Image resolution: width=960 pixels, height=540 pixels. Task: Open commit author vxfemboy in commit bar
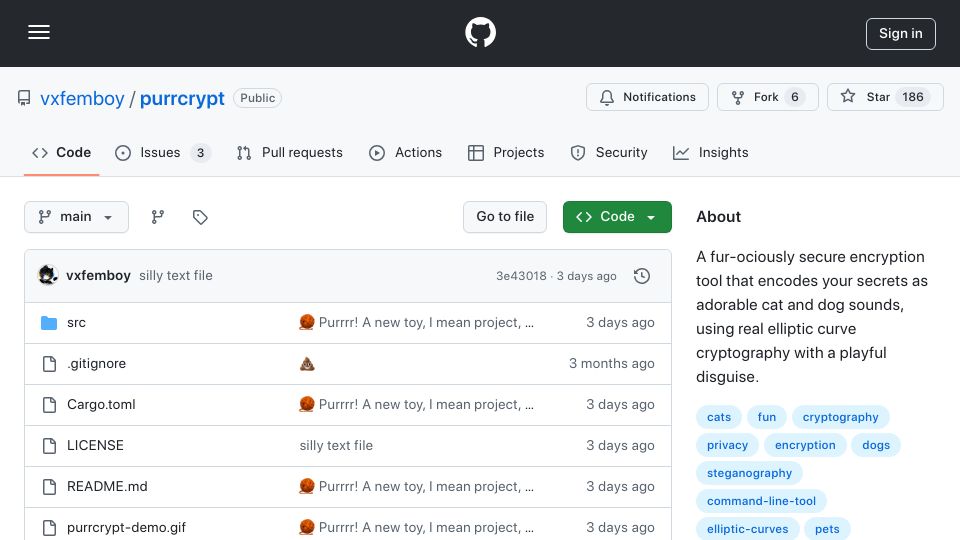pyautogui.click(x=98, y=276)
